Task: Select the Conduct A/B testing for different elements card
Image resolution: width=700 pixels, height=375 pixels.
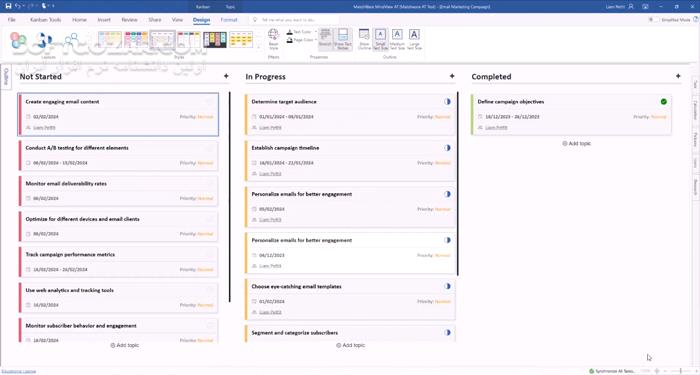Action: click(118, 155)
